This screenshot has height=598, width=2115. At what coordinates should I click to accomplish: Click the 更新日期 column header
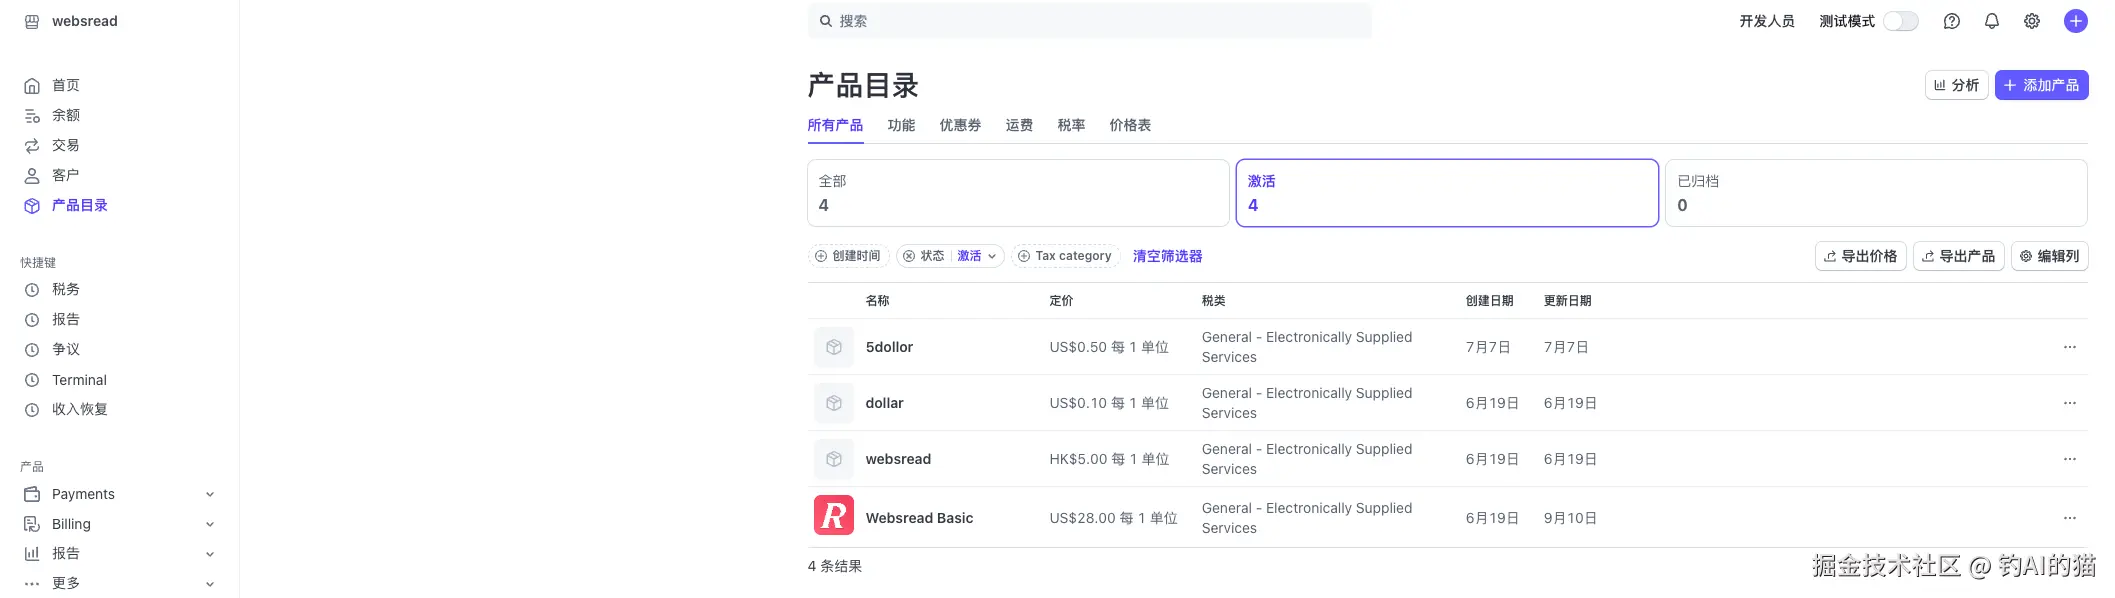[x=1567, y=301]
